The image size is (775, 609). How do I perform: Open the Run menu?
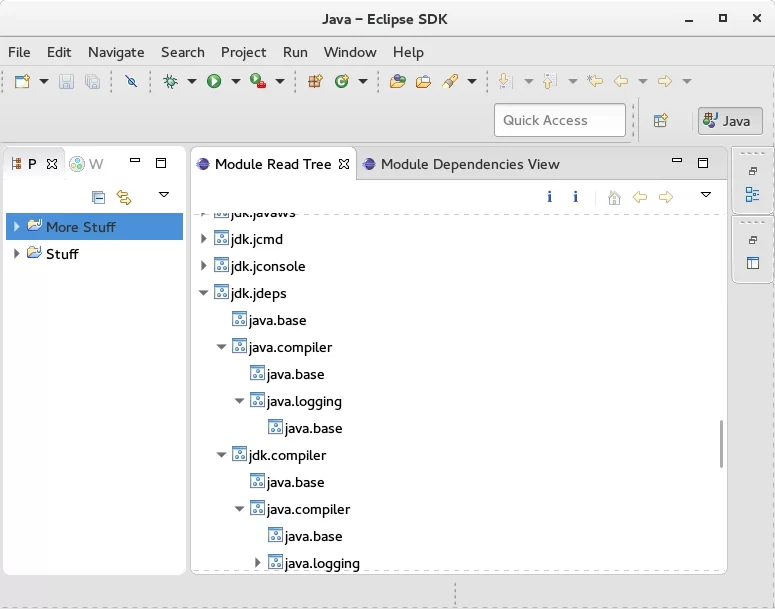point(295,52)
